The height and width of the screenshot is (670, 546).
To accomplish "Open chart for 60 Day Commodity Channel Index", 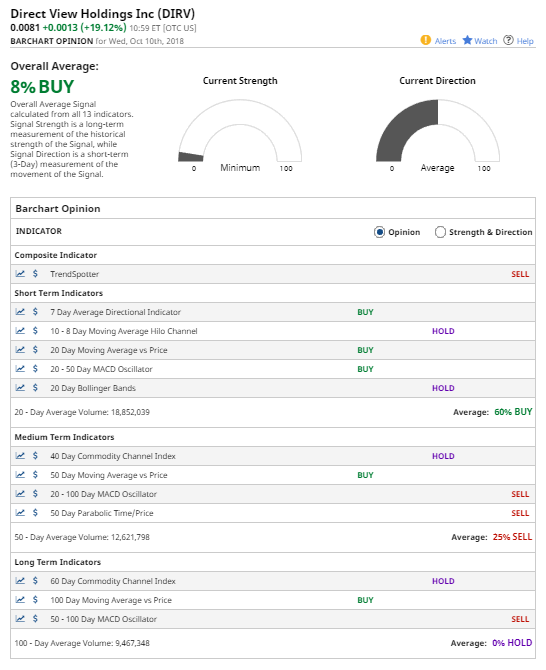I will click(20, 581).
